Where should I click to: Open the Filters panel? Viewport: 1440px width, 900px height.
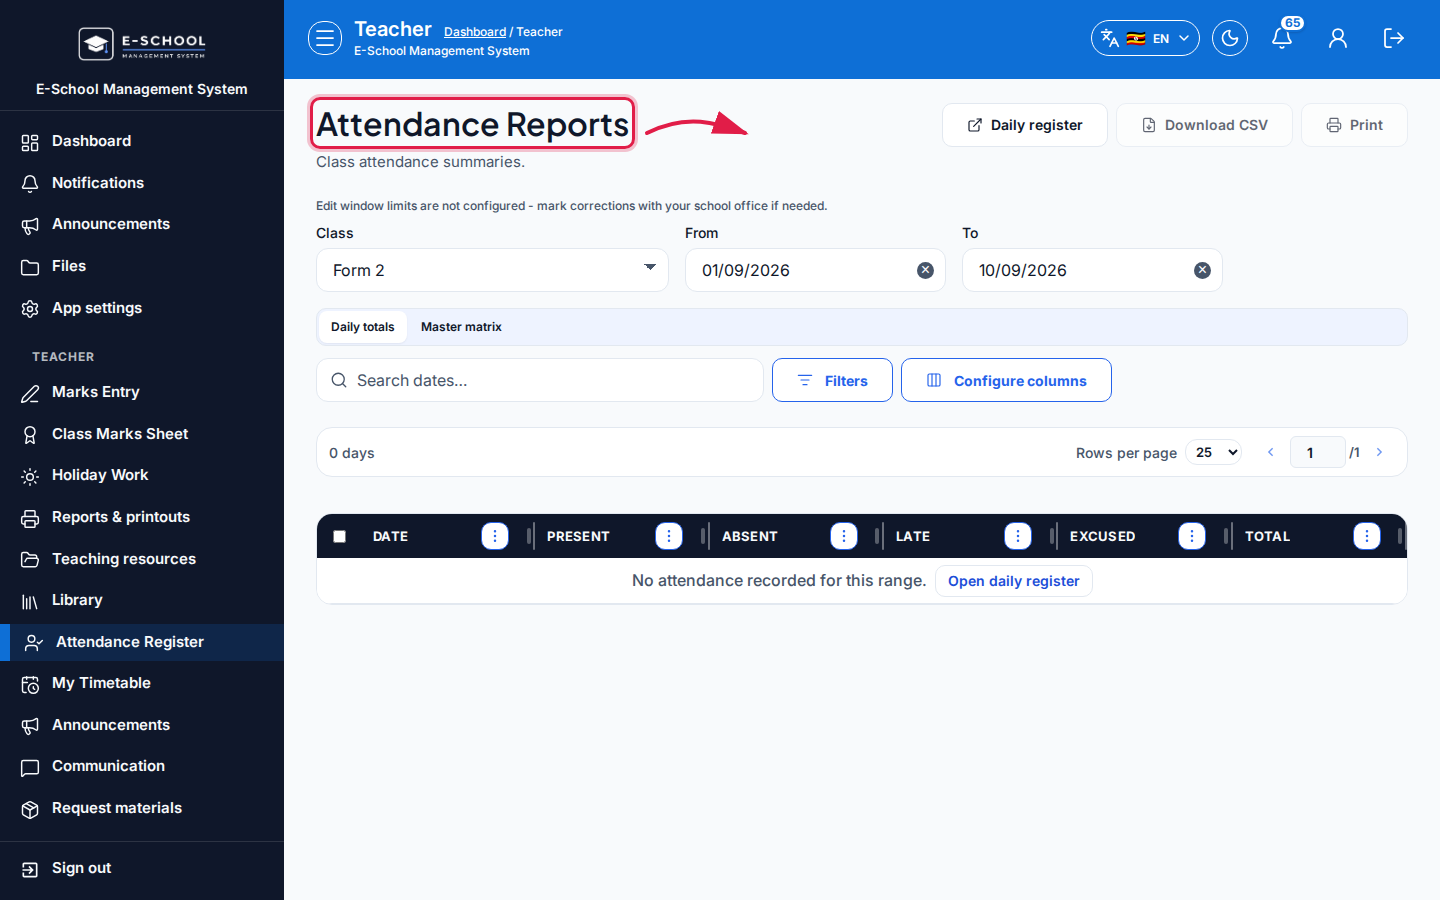[x=832, y=380]
